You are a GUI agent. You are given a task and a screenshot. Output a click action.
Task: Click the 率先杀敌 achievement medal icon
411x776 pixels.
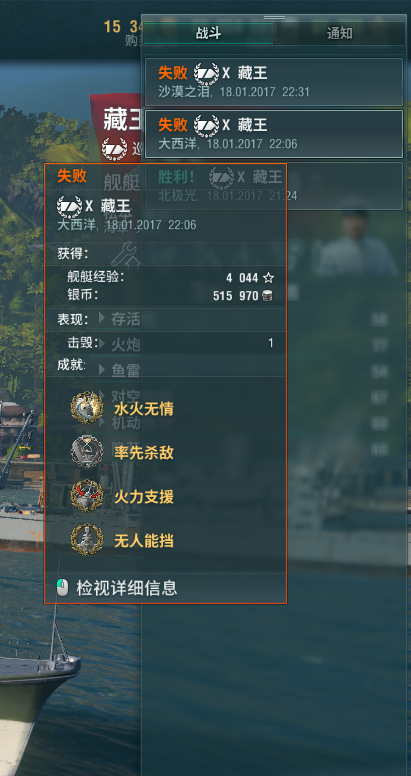[87, 452]
